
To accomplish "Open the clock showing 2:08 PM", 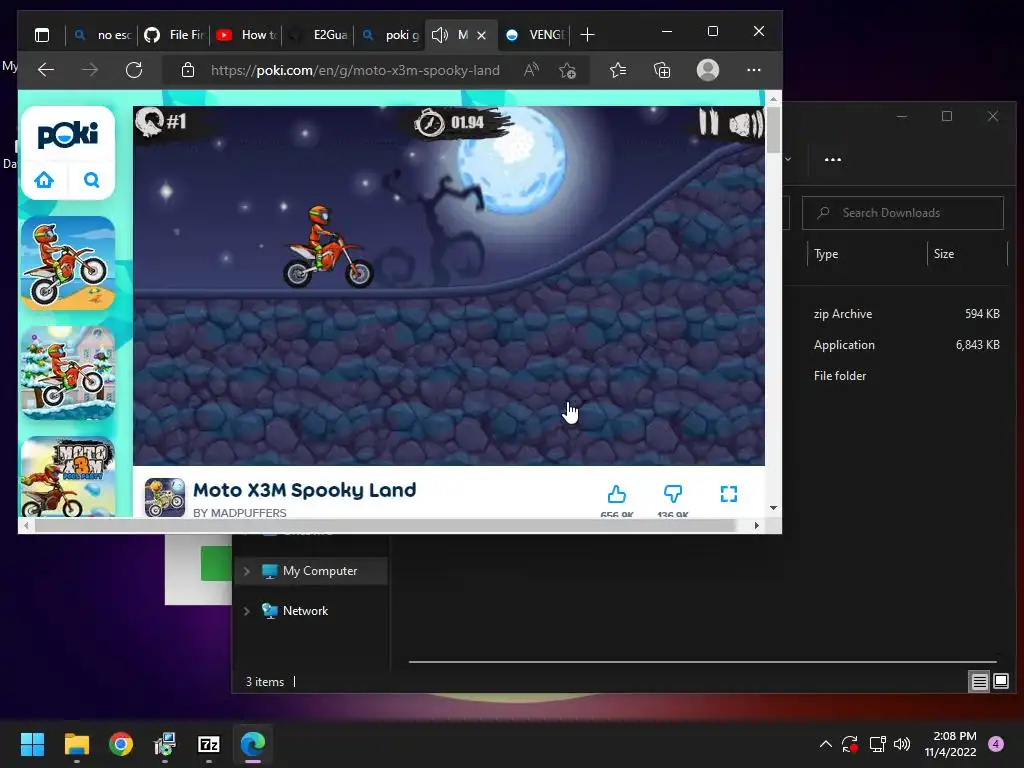I will (x=951, y=744).
